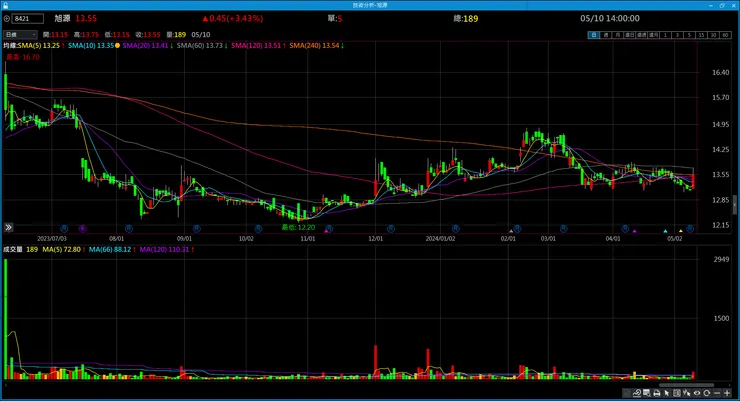The width and height of the screenshot is (740, 401).
Task: Click the purple event marker near 2023/07/03
Action: point(82,228)
